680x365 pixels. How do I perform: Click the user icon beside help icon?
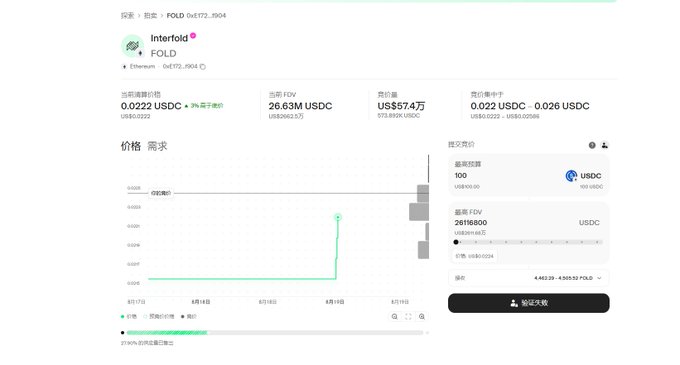605,145
